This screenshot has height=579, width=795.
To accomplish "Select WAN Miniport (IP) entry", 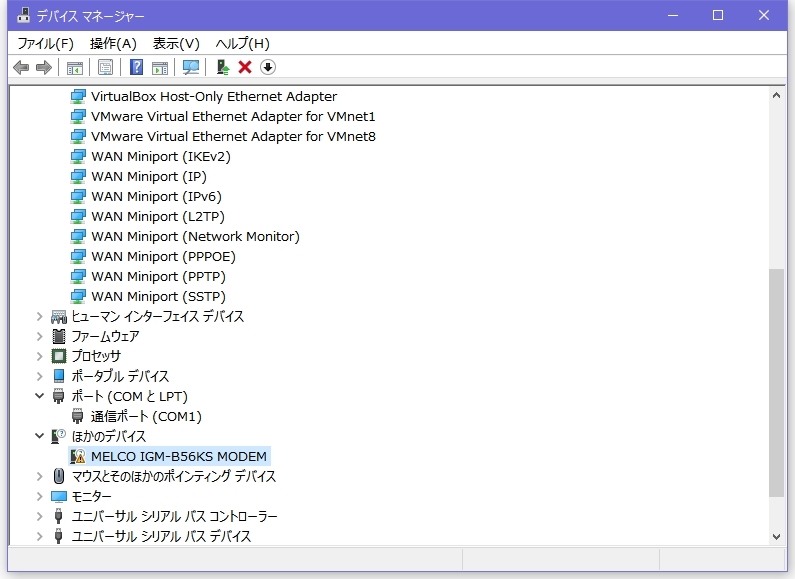I will (149, 176).
